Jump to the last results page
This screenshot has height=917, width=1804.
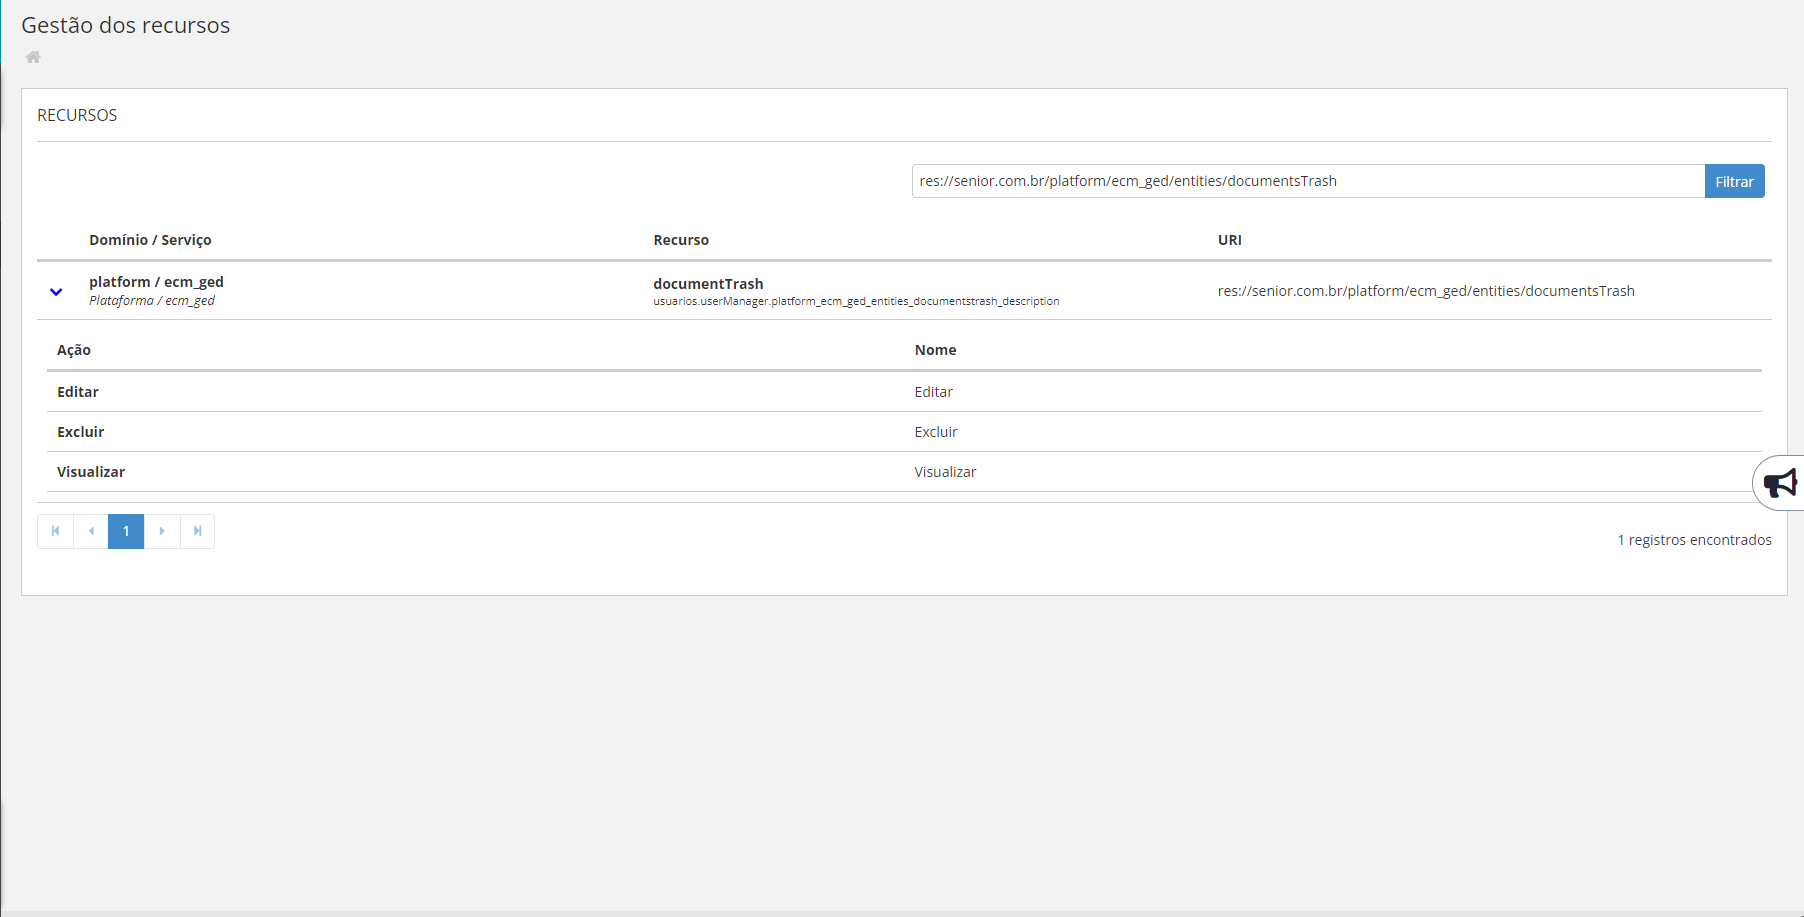coord(198,531)
